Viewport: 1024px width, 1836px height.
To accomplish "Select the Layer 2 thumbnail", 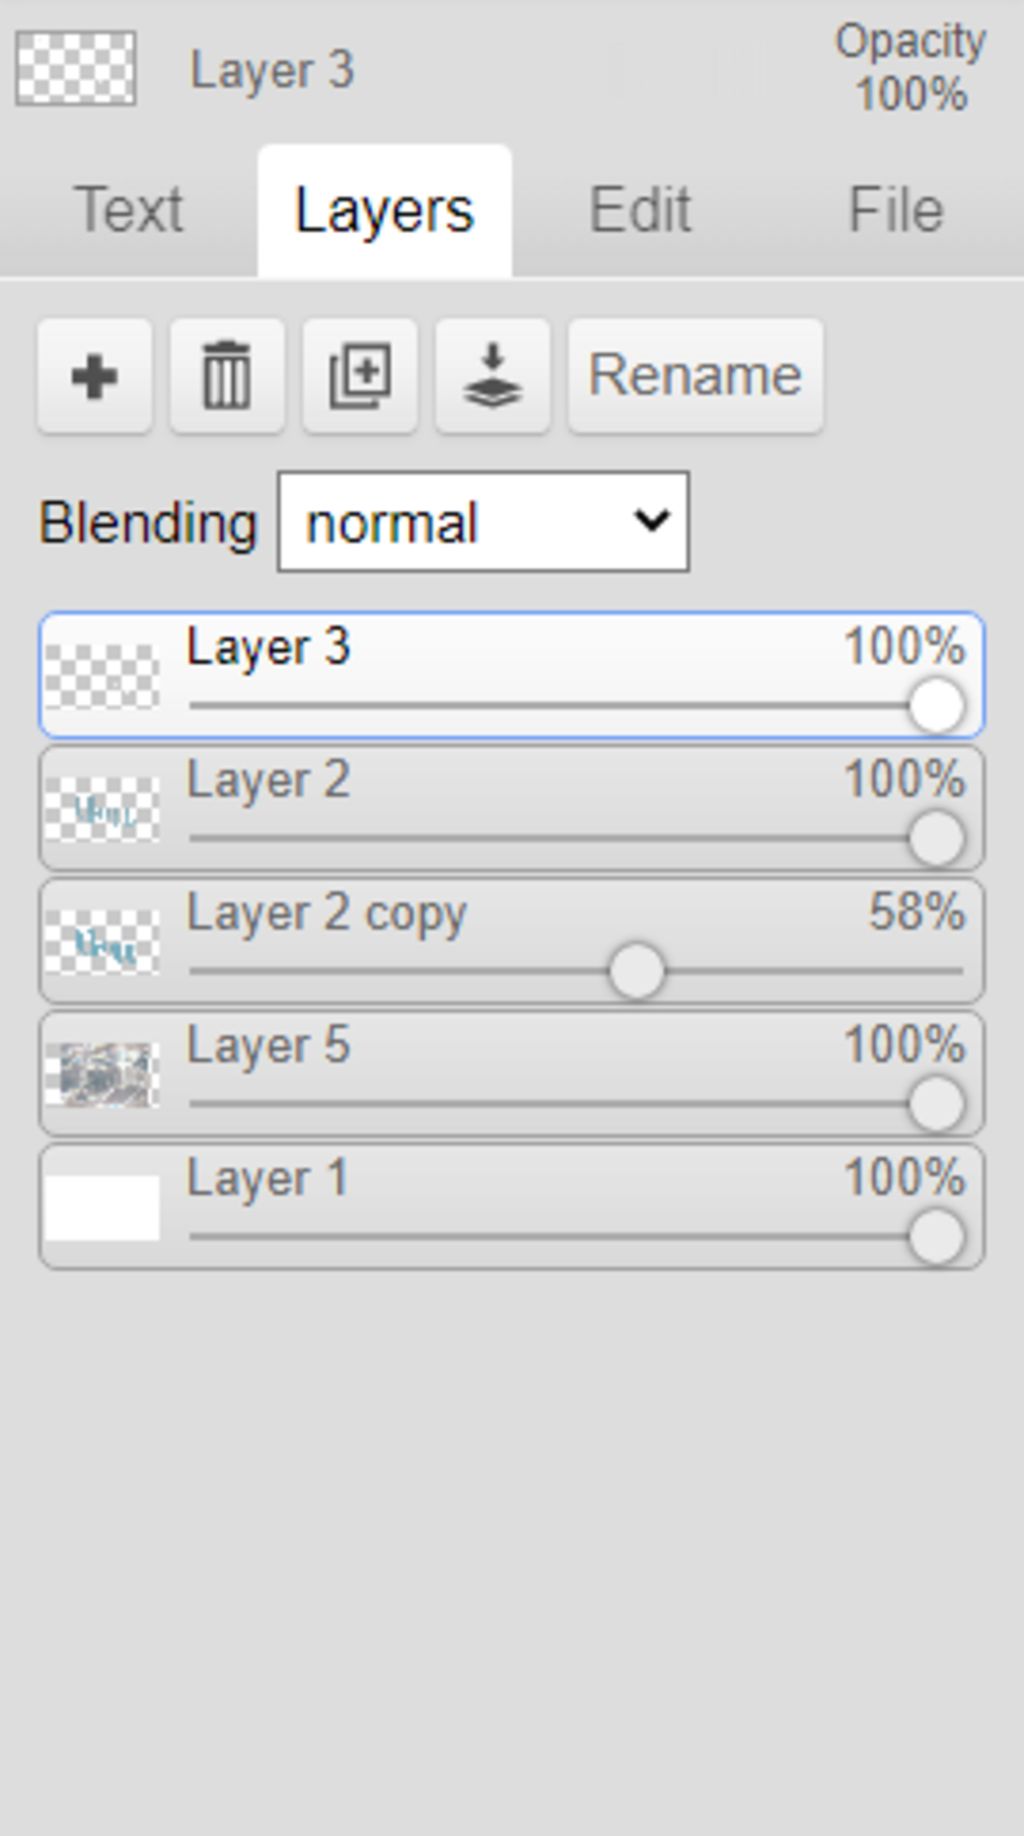I will click(x=102, y=809).
